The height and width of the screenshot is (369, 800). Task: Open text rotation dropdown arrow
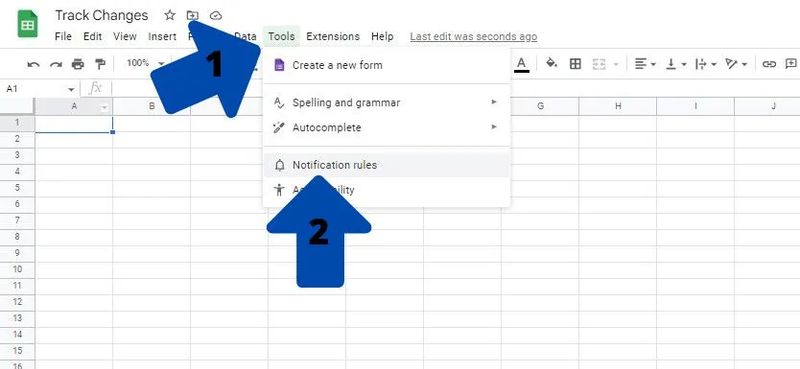click(745, 64)
